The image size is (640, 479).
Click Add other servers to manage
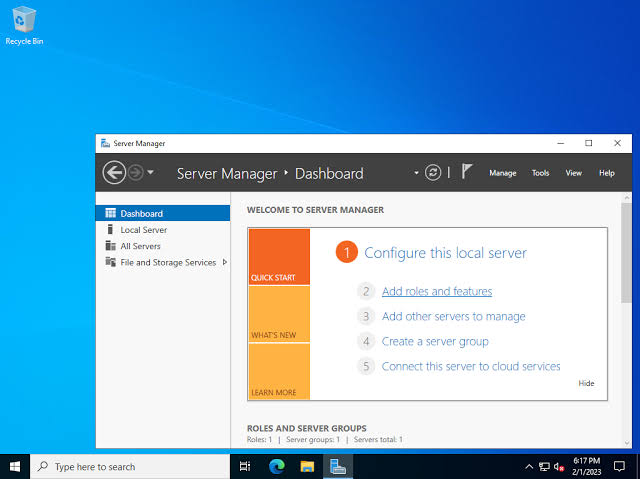[453, 317]
